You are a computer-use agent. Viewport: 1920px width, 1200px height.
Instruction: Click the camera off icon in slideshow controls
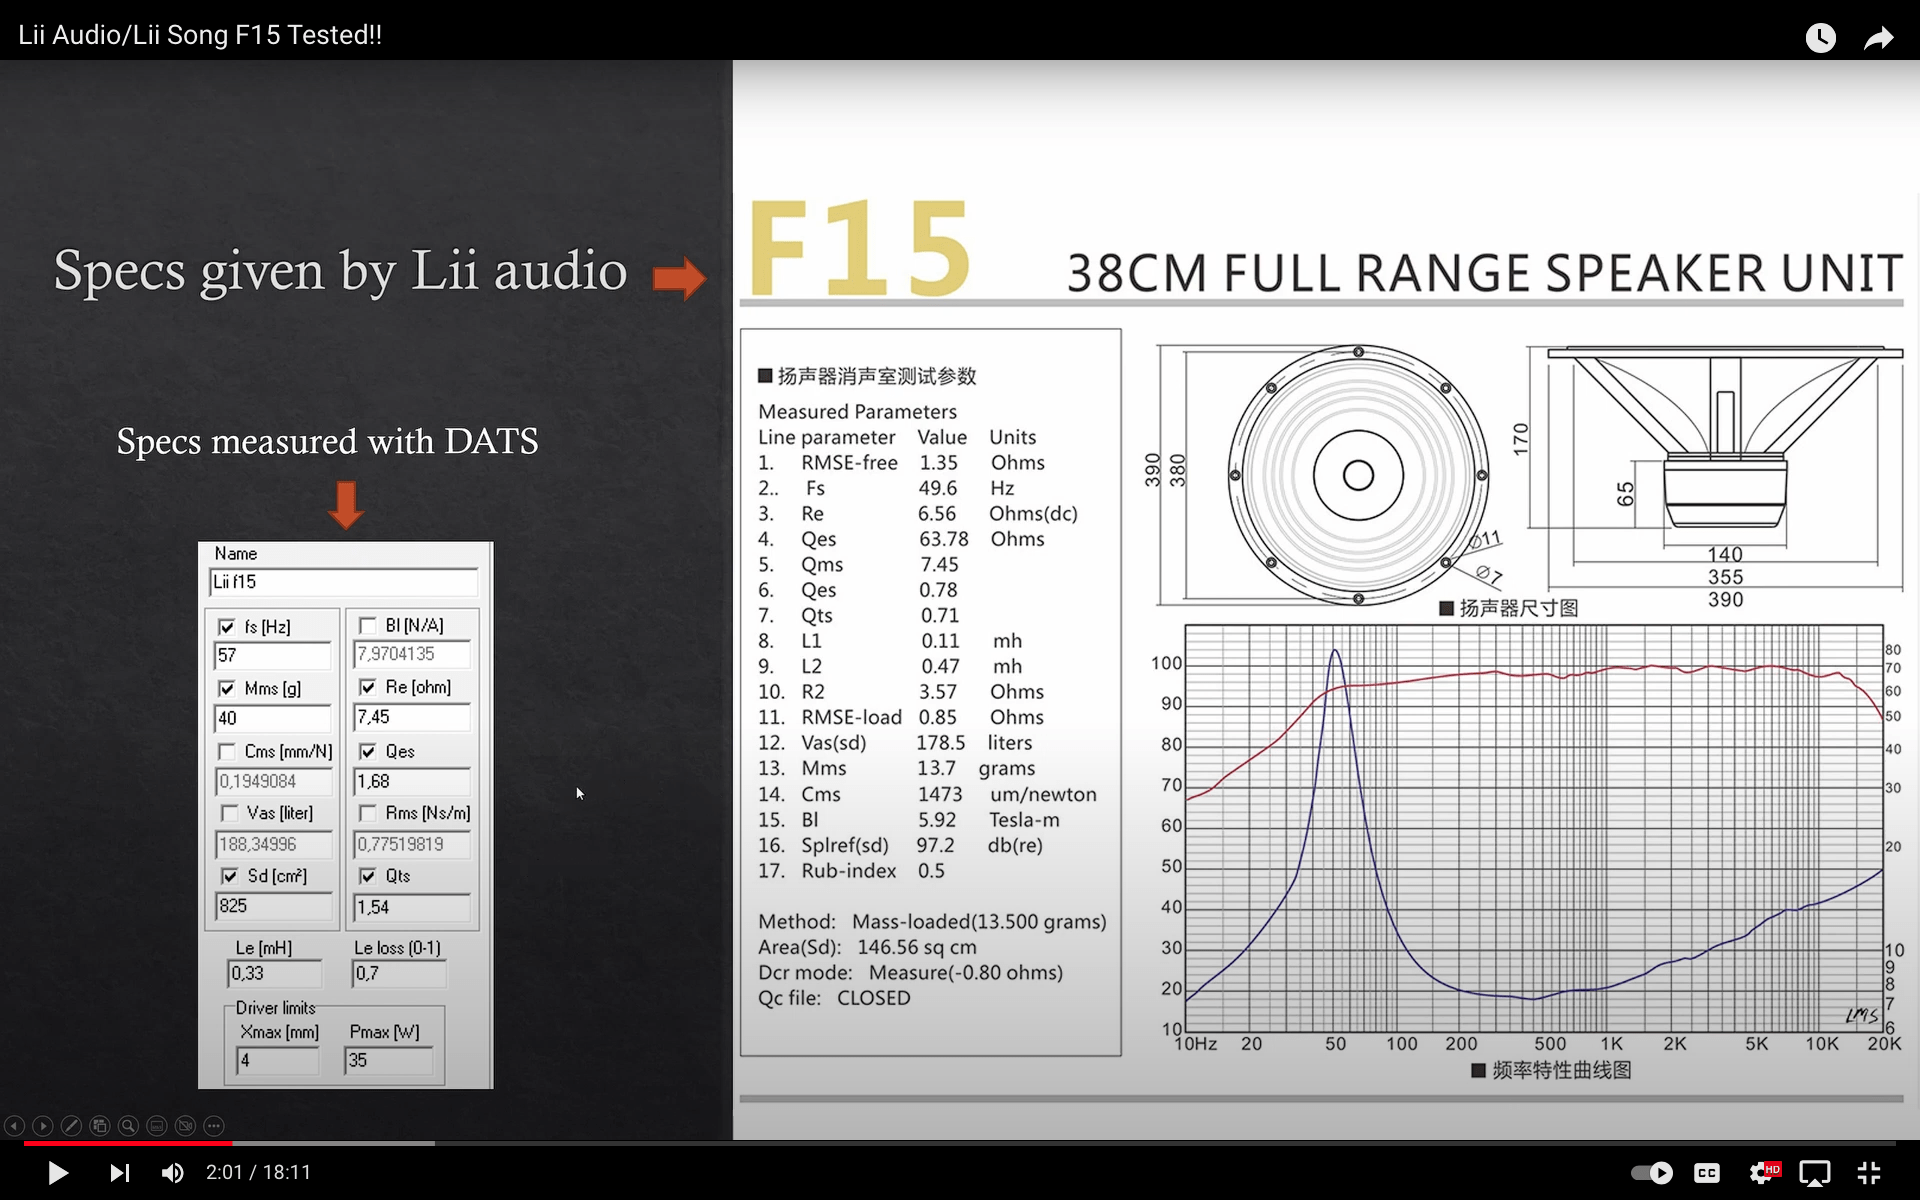point(185,1126)
